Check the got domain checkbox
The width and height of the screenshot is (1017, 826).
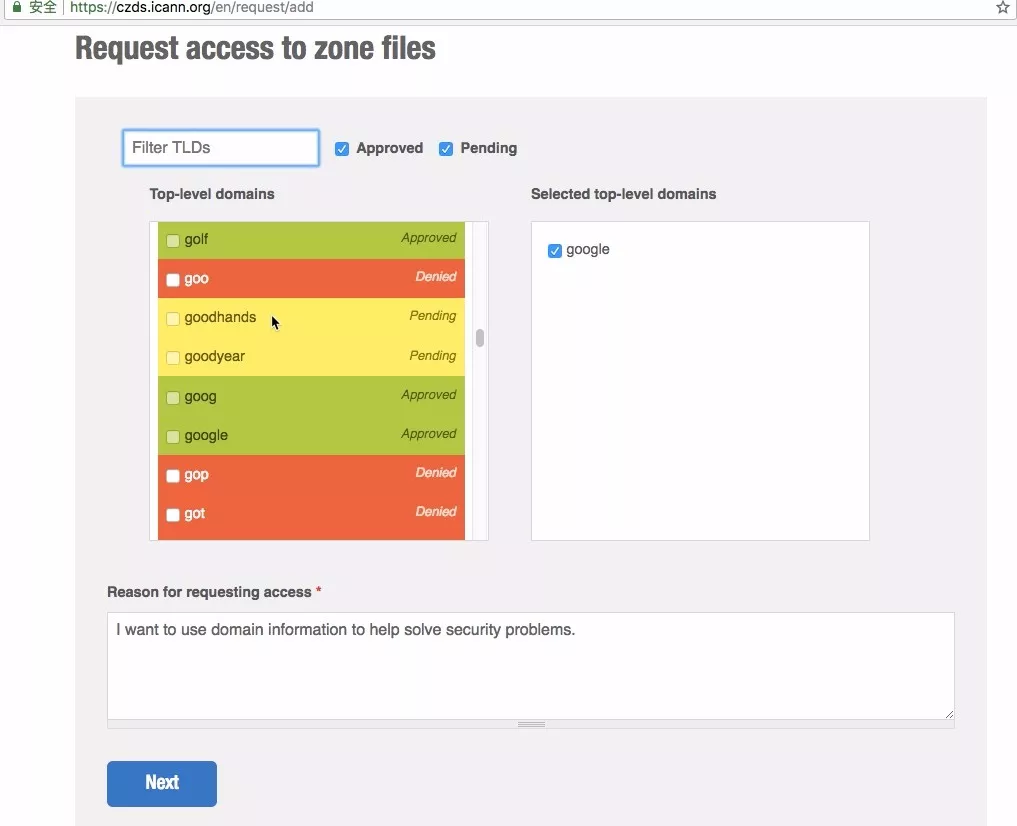[173, 515]
